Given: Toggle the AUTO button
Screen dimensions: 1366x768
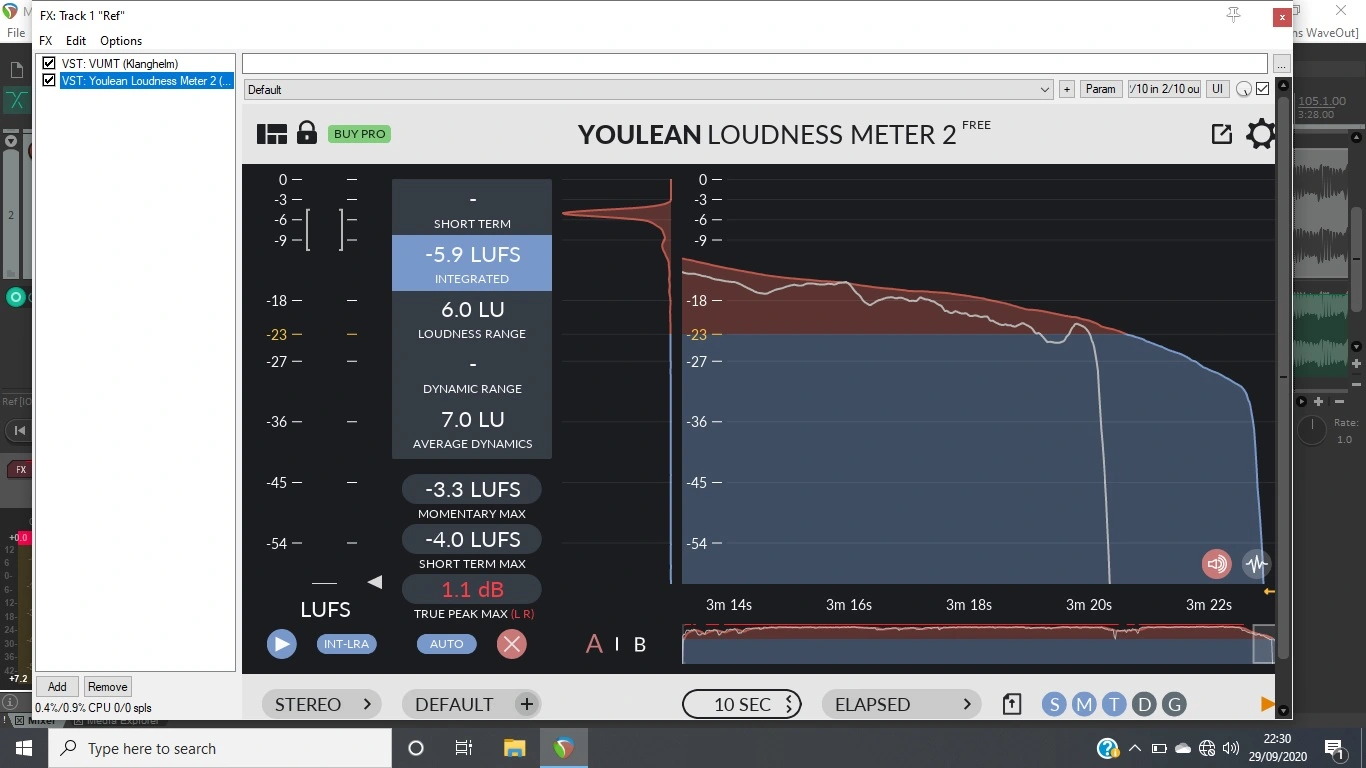Looking at the screenshot, I should pos(446,644).
